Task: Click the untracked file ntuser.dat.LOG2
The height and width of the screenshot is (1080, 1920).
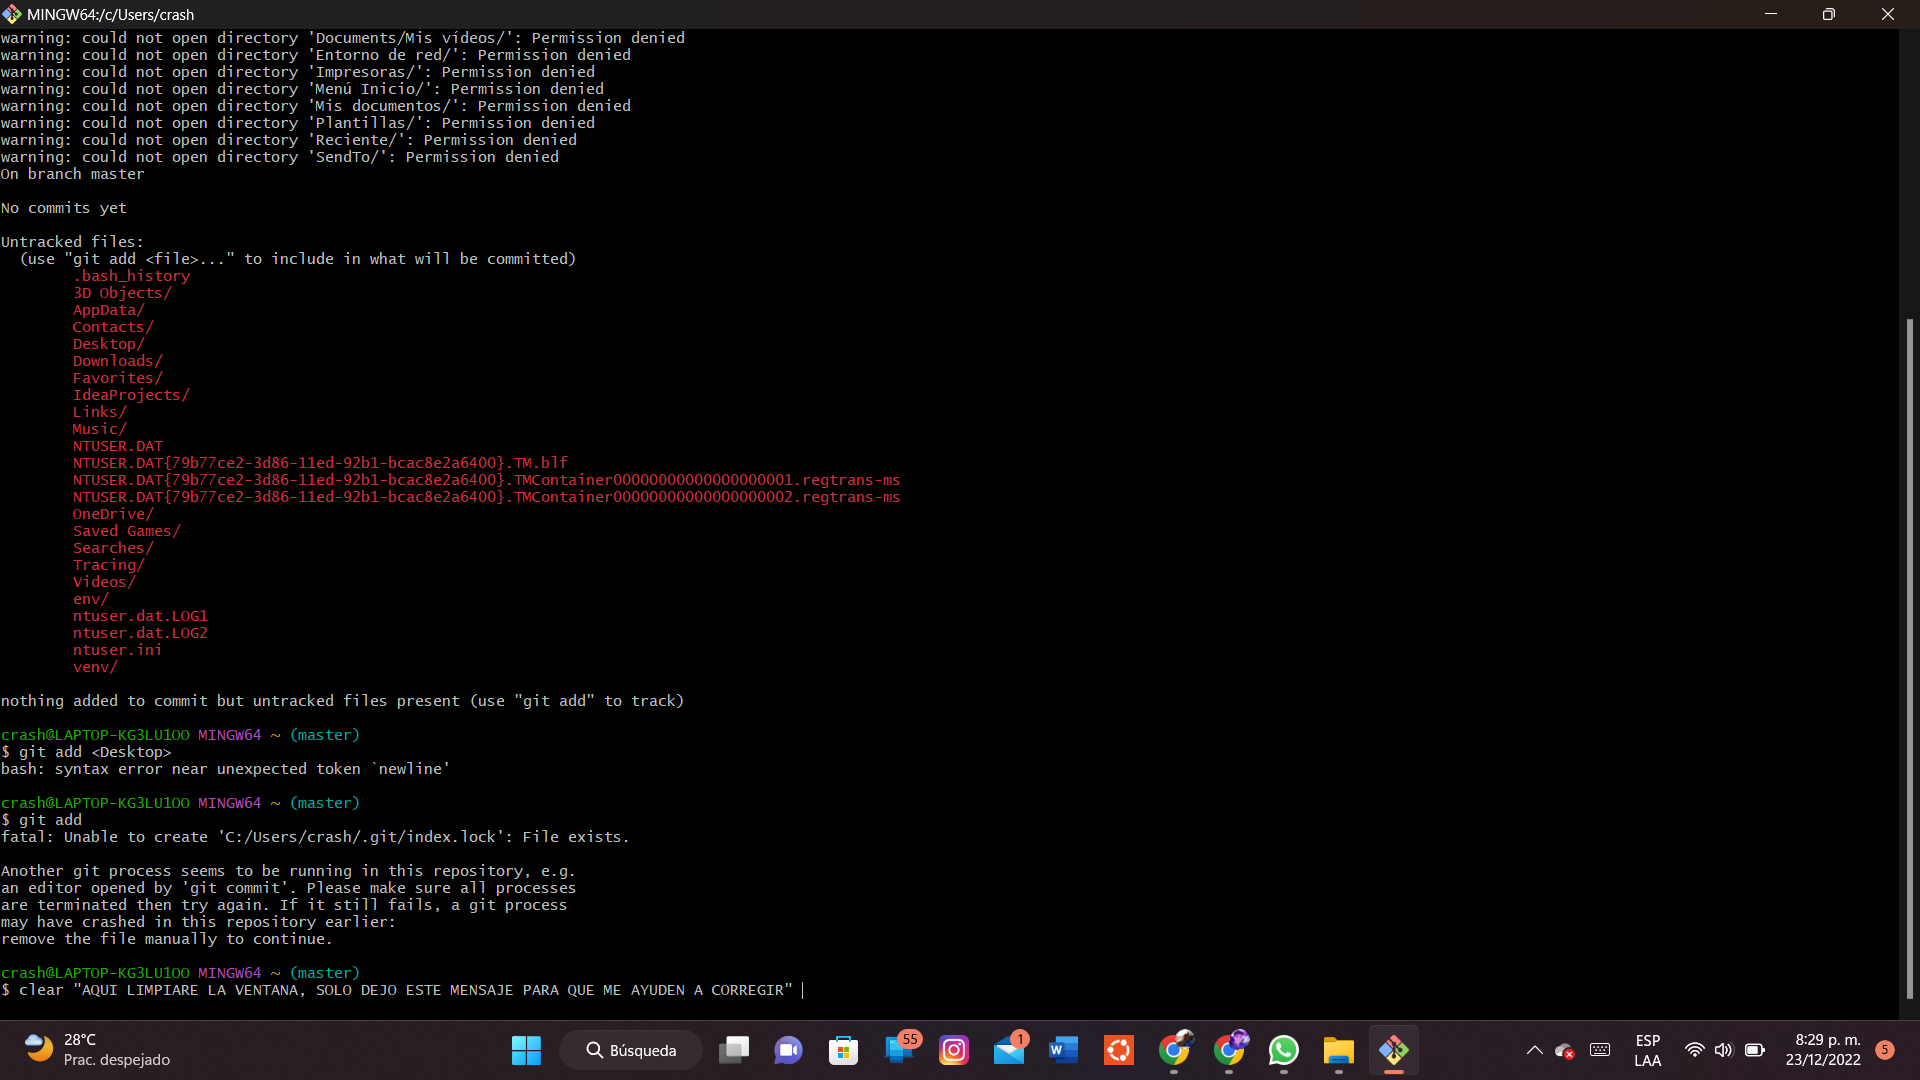Action: point(140,633)
